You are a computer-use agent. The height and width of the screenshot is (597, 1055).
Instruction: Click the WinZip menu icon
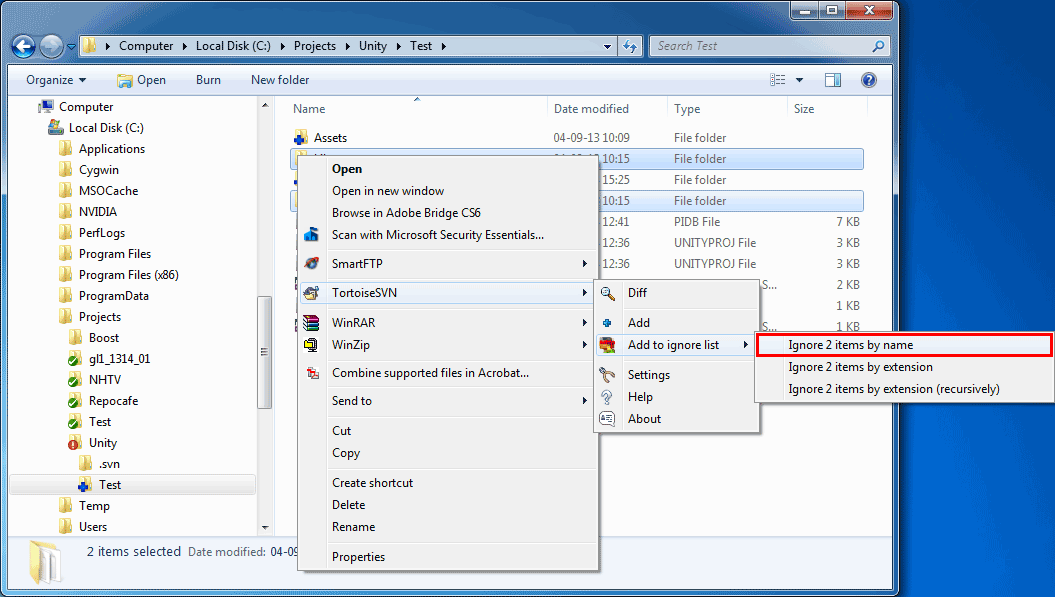(311, 345)
